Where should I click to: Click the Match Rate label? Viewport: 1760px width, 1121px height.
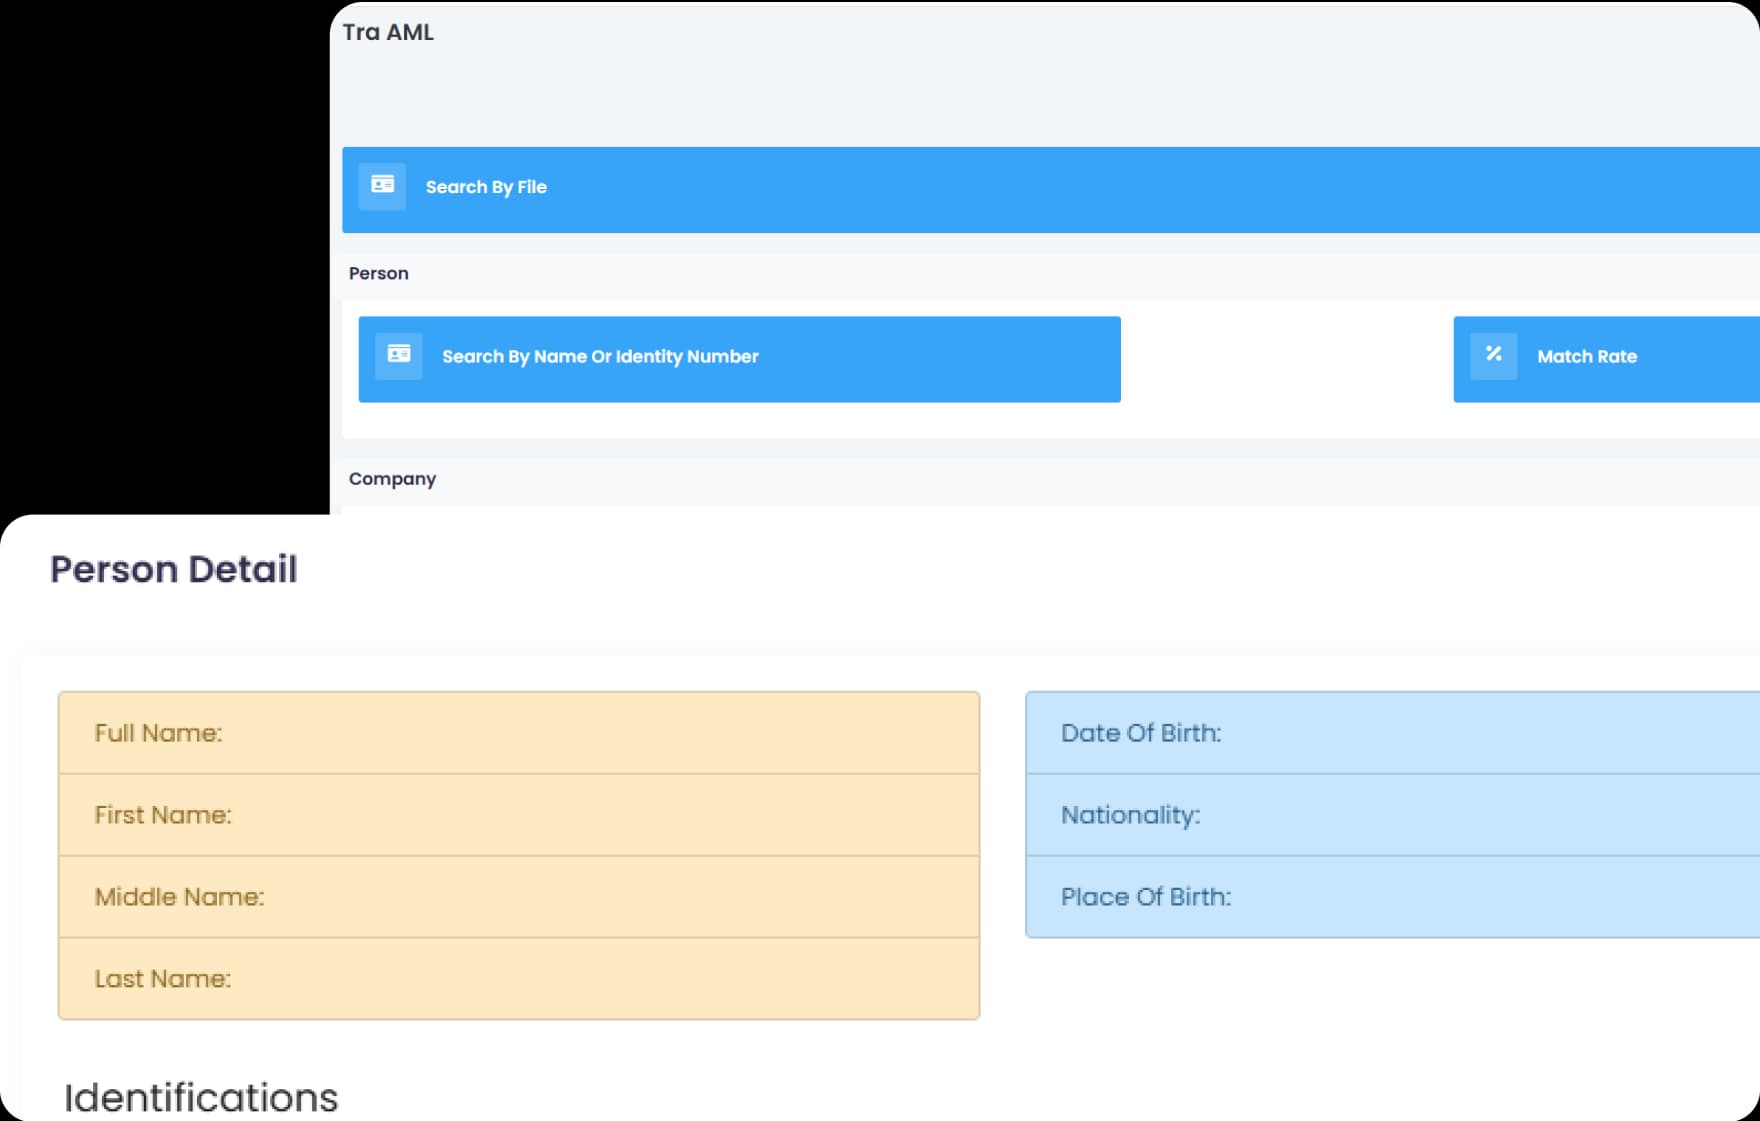(1586, 357)
